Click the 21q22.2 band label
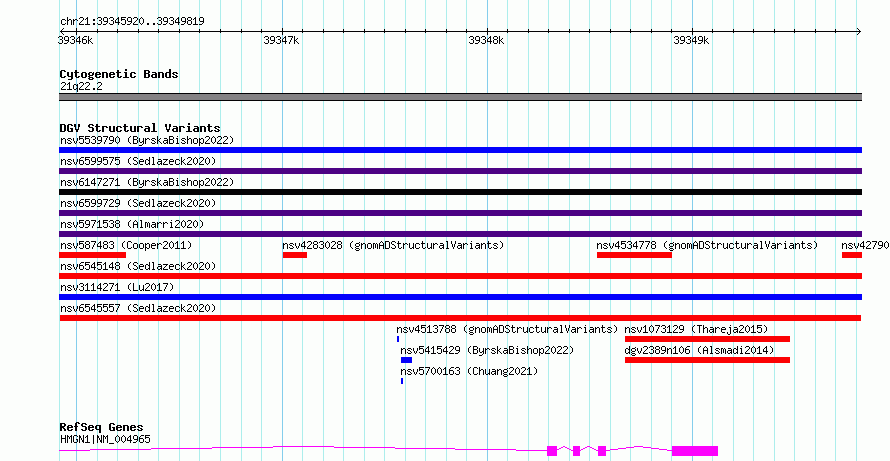The image size is (890, 461). point(81,87)
